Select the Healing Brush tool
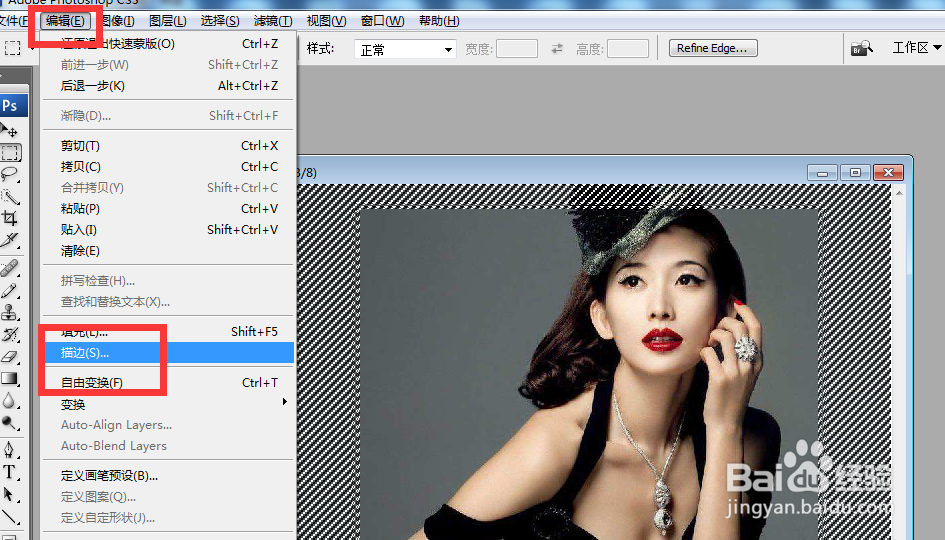The image size is (945, 540). pos(10,268)
